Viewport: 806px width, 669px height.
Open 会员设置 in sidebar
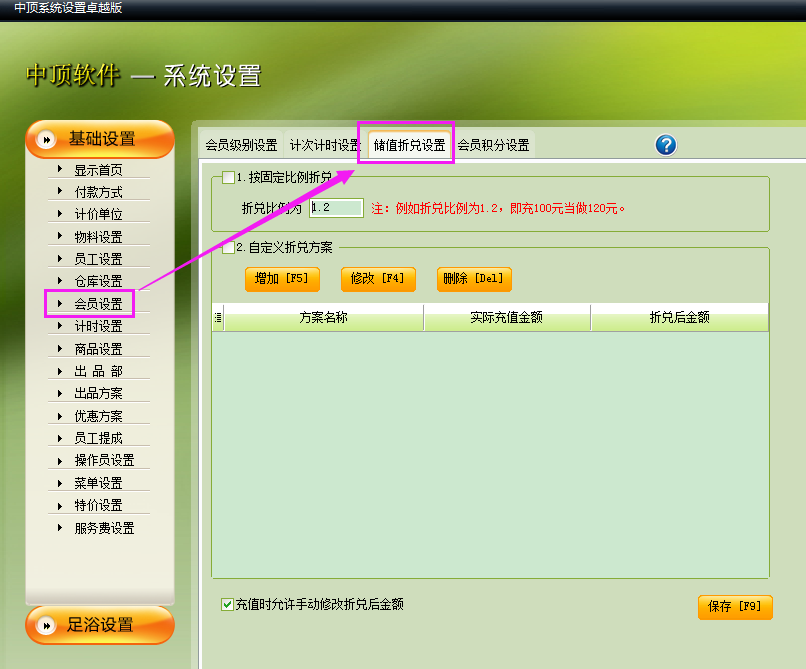pyautogui.click(x=98, y=303)
